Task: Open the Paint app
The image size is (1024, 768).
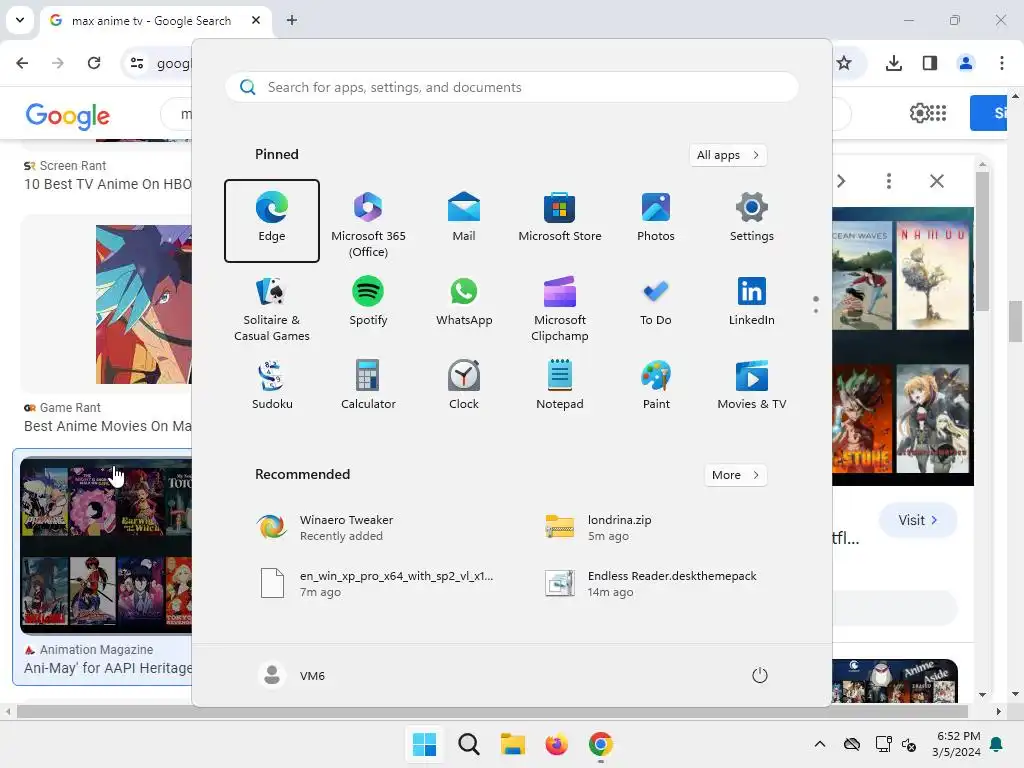Action: coord(656,385)
